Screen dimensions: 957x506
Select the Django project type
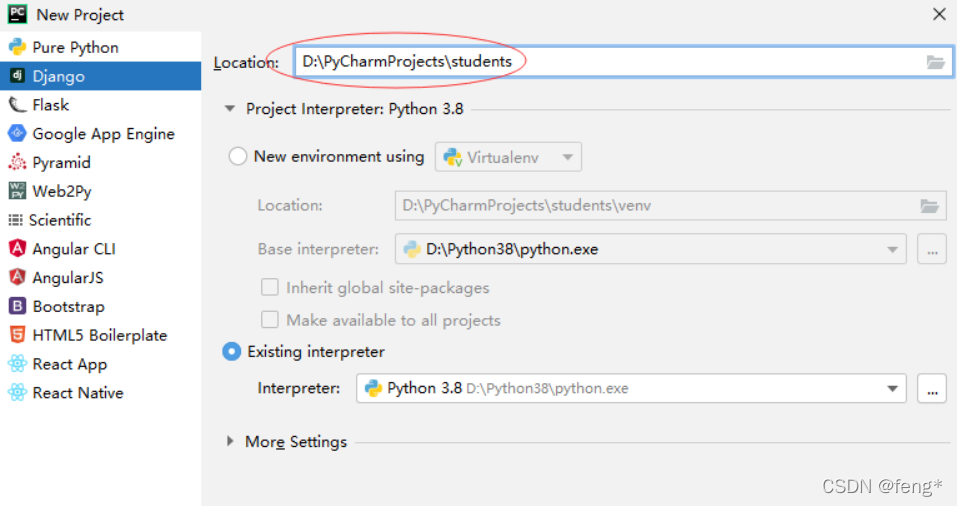tap(100, 76)
